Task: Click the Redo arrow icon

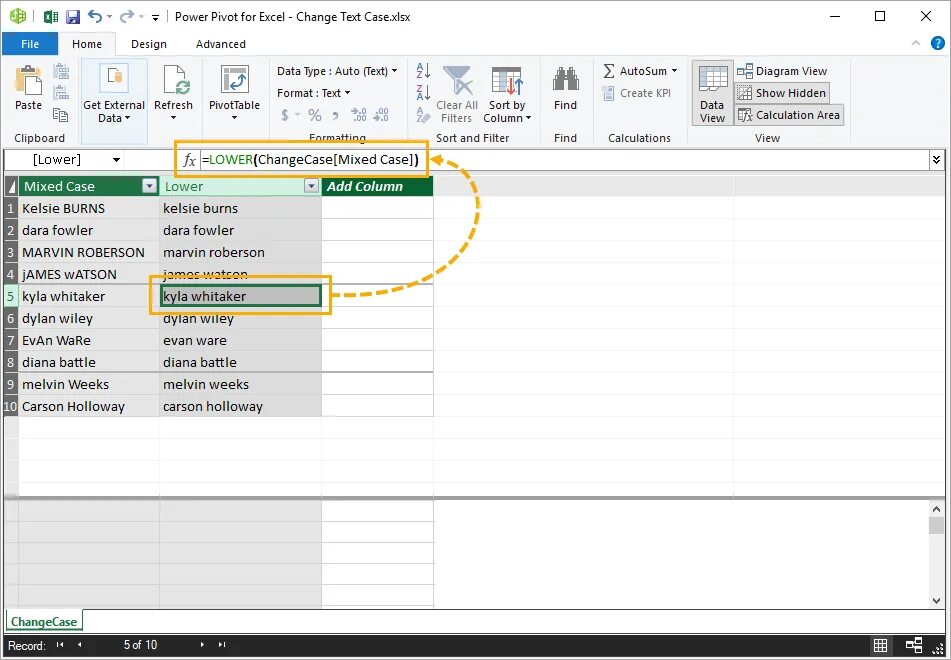Action: tap(126, 16)
